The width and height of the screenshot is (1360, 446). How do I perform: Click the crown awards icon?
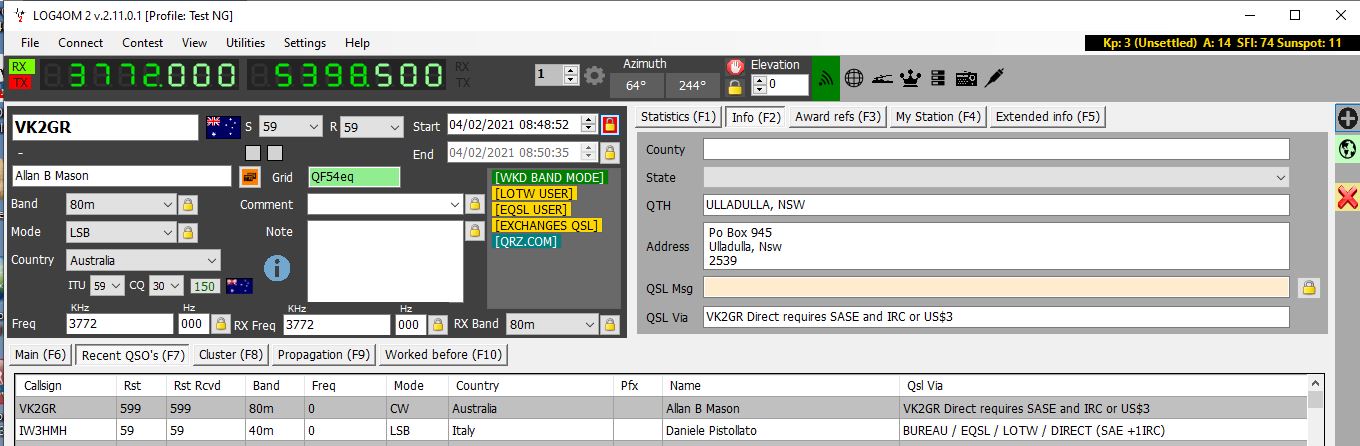[911, 77]
